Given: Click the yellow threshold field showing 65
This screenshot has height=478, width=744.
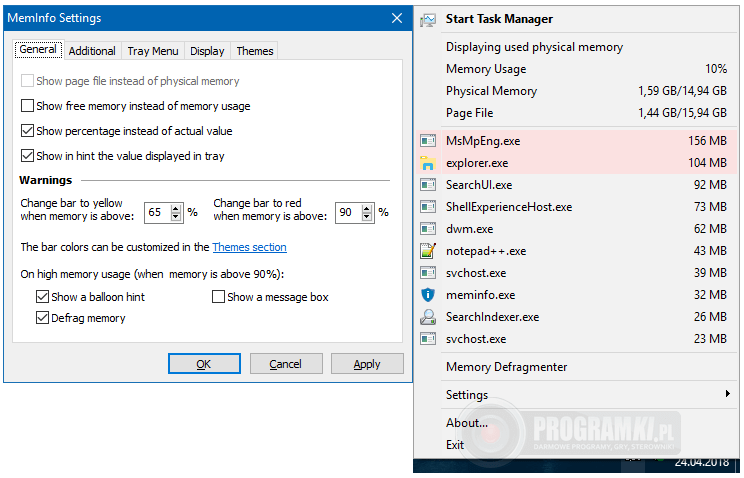Looking at the screenshot, I should [x=158, y=212].
